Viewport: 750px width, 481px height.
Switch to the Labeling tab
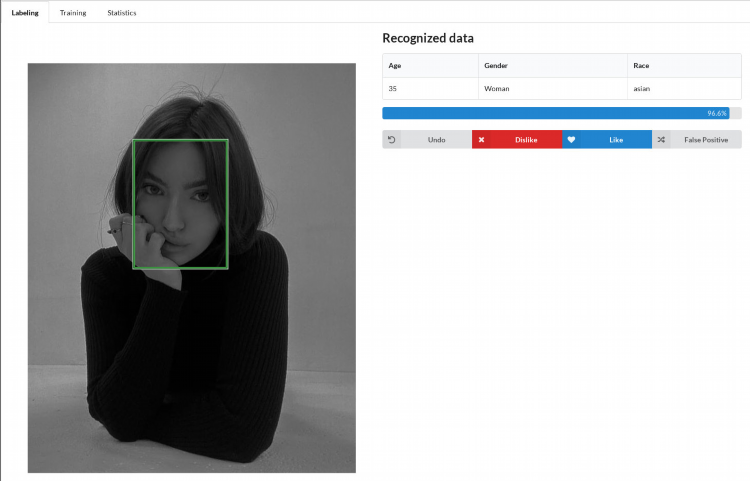(25, 13)
